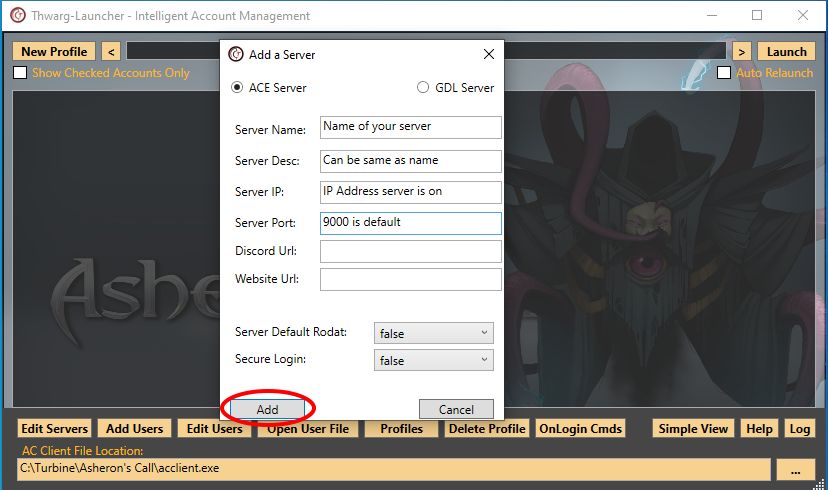Click the Launch button
Image resolution: width=828 pixels, height=490 pixels.
[786, 51]
